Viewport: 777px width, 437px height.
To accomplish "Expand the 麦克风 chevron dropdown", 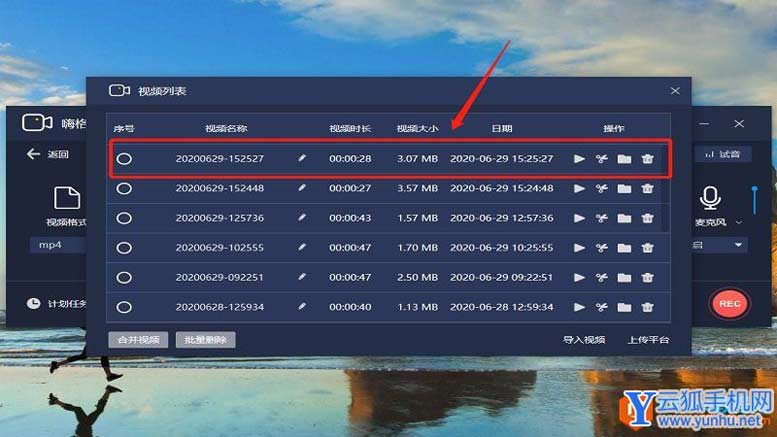I will tap(739, 222).
